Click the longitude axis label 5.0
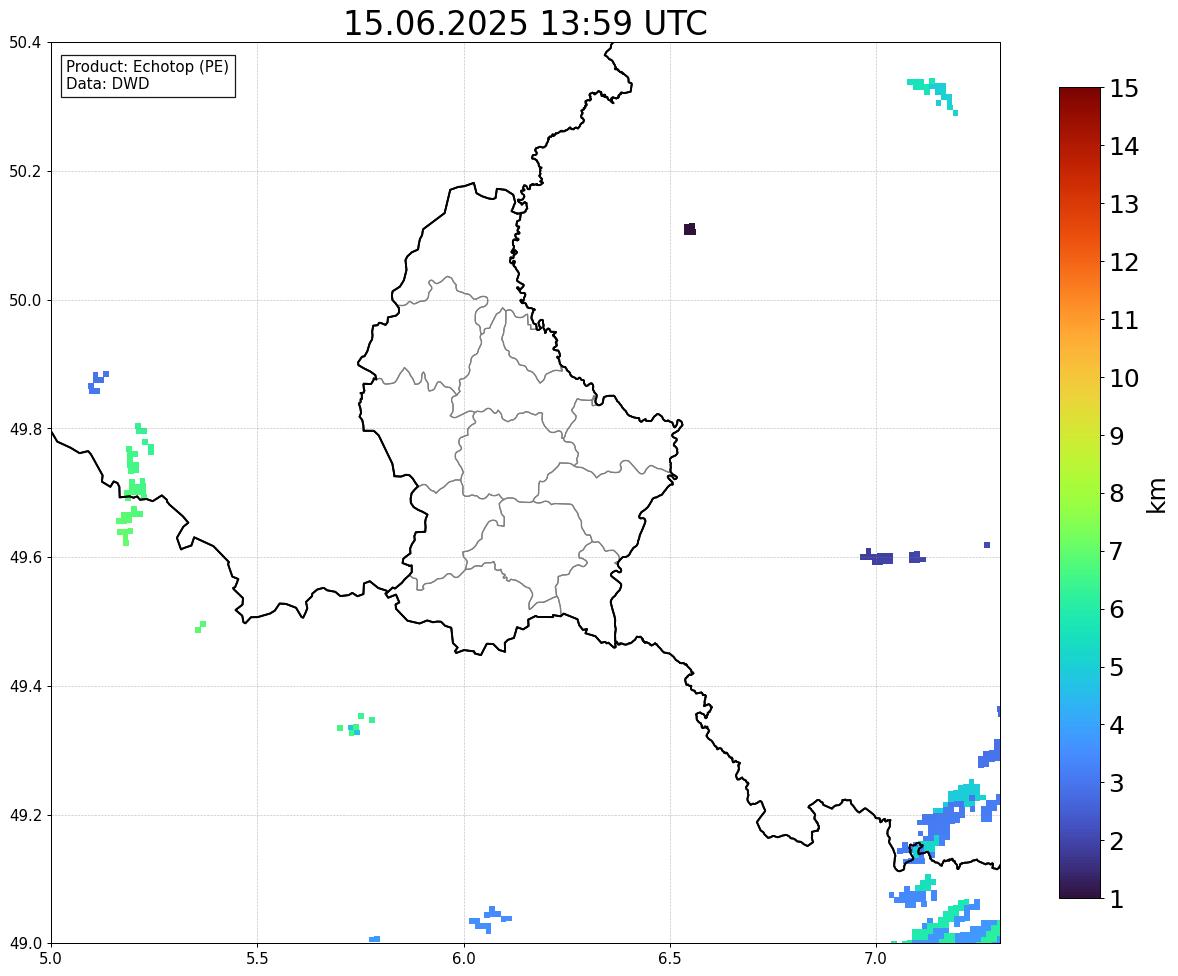Image resolution: width=1178 pixels, height=976 pixels. click(51, 959)
